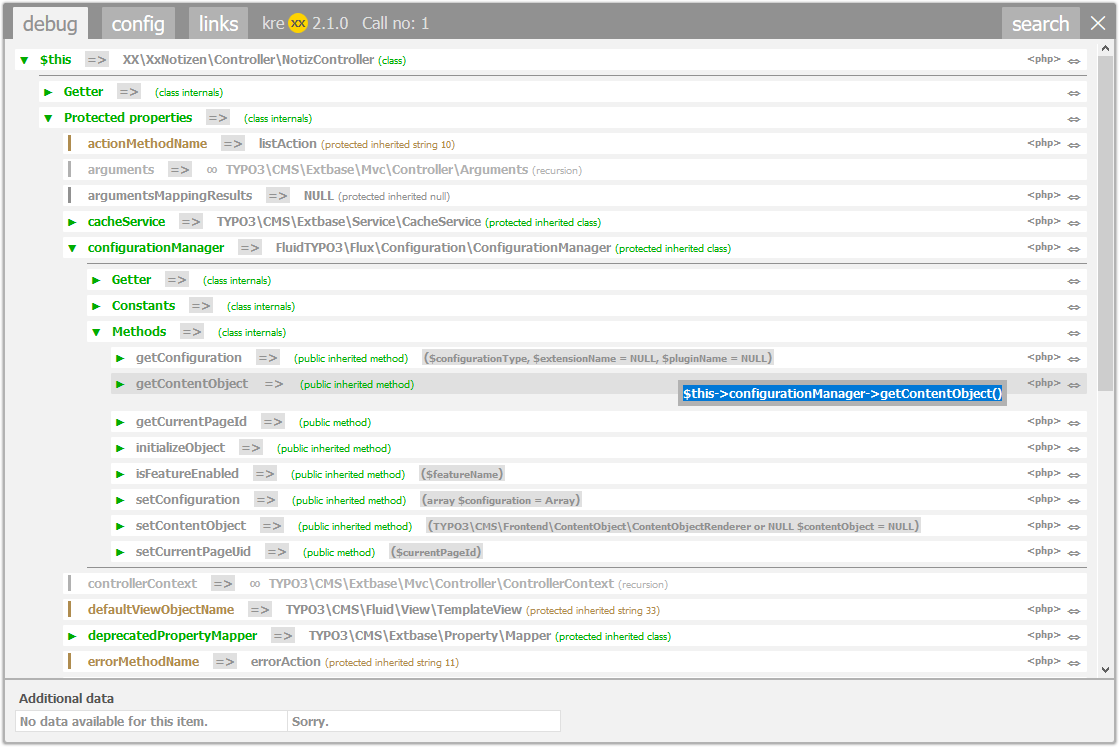Click the XX\XxNotizen\Controller\NotizController class name
The height and width of the screenshot is (747, 1119).
click(248, 60)
